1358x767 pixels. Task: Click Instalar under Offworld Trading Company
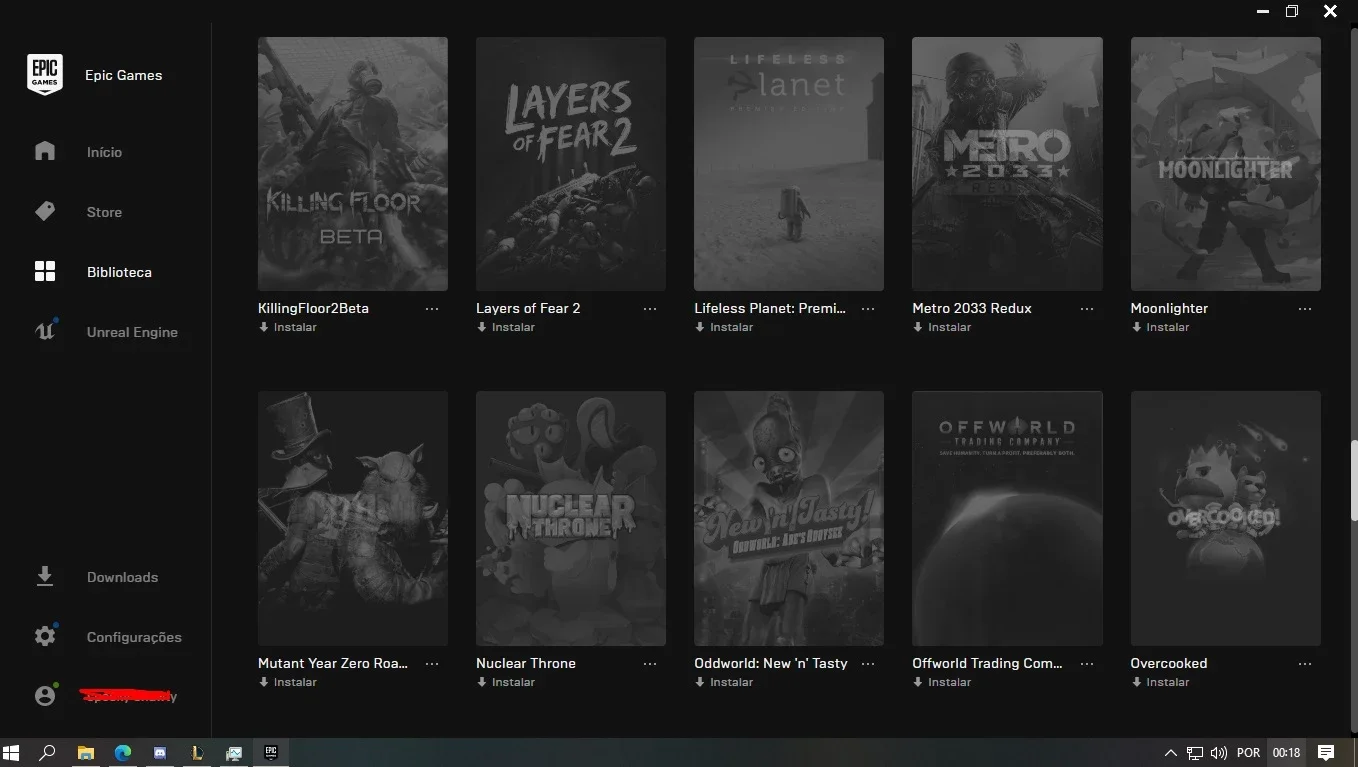pos(942,682)
